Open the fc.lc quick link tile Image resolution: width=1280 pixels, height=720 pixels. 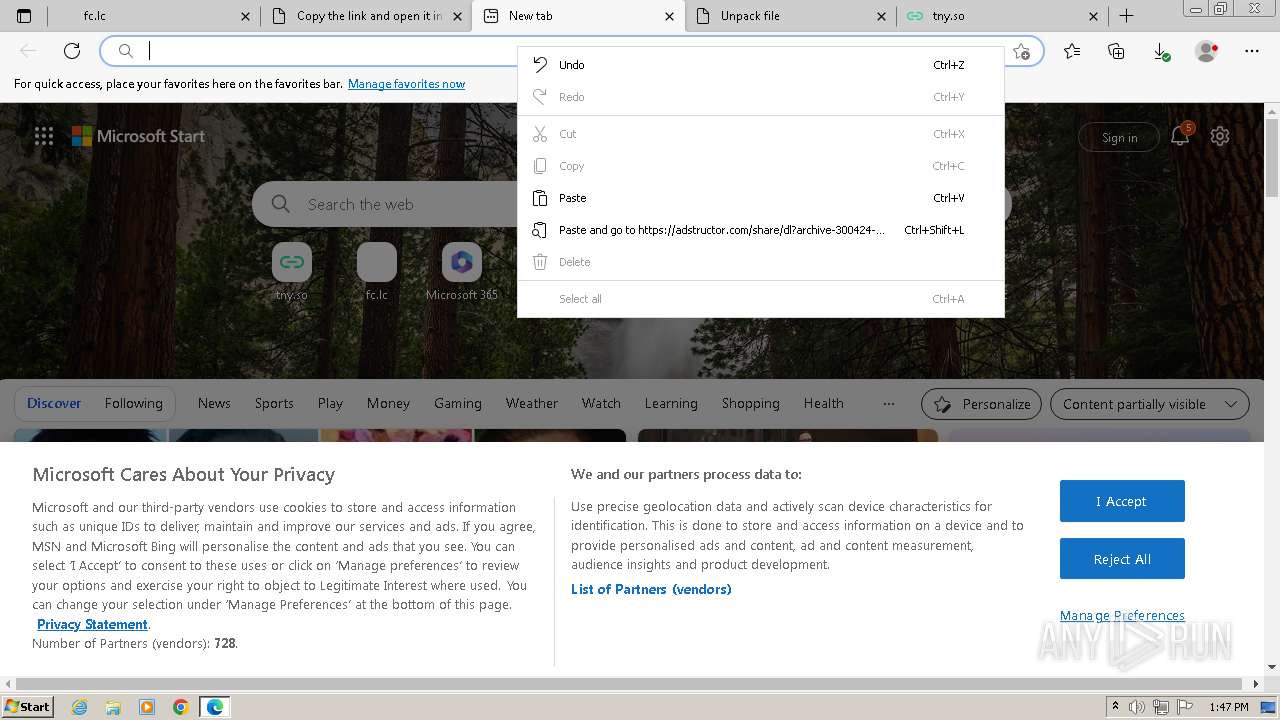(377, 271)
